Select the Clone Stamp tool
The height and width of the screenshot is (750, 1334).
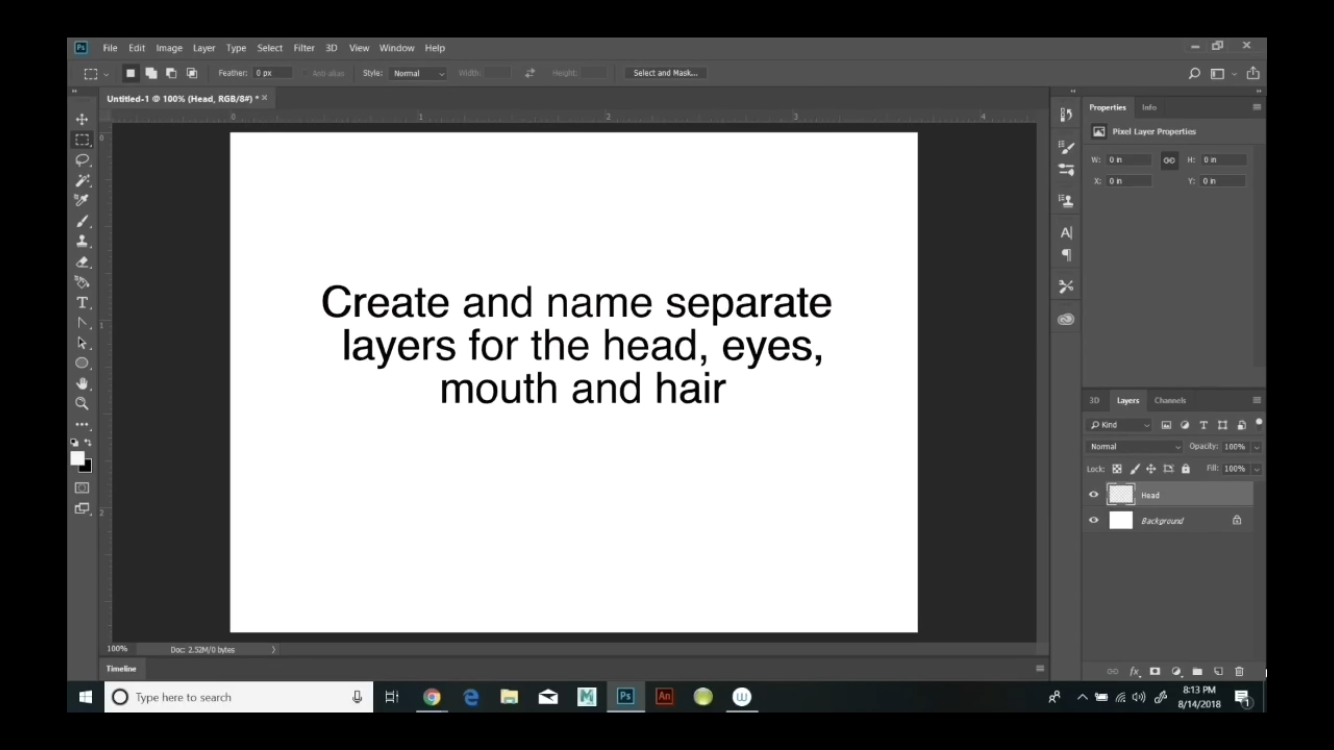pyautogui.click(x=83, y=240)
